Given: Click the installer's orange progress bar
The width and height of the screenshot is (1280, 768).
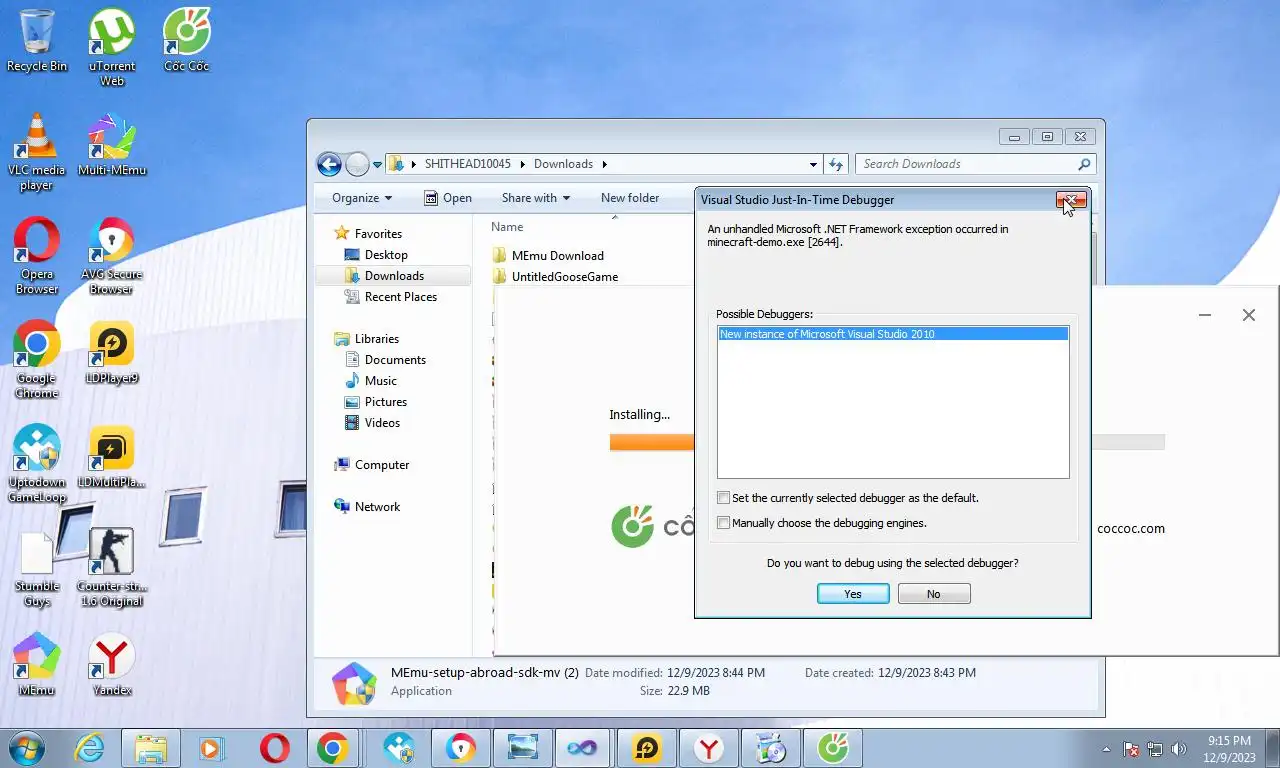Looking at the screenshot, I should click(x=652, y=442).
